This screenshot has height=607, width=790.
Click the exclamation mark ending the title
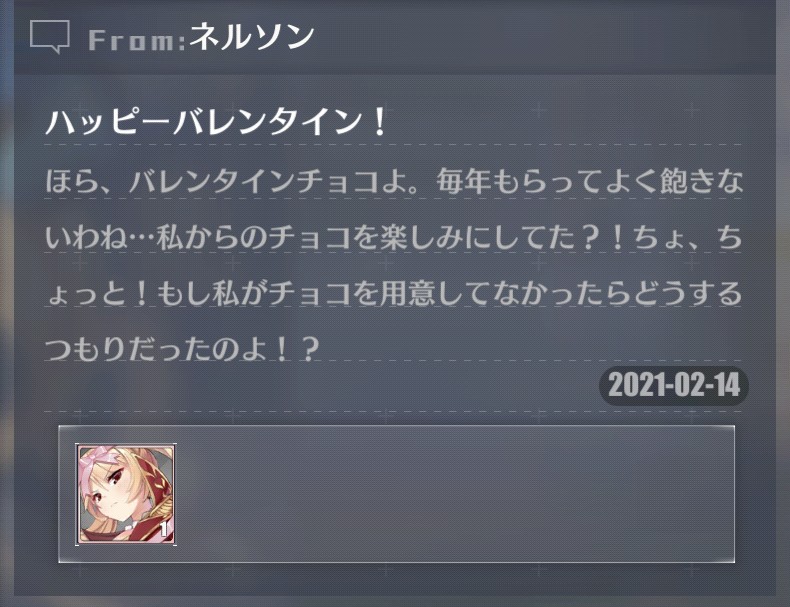pos(378,121)
